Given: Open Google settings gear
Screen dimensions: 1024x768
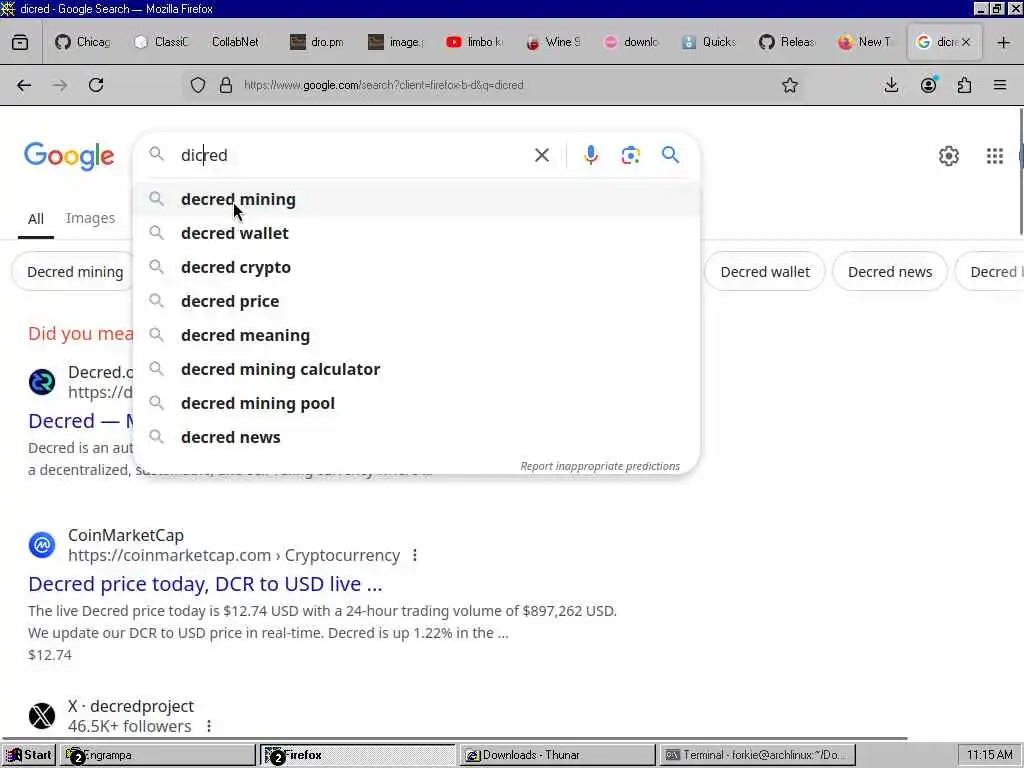Looking at the screenshot, I should 949,156.
